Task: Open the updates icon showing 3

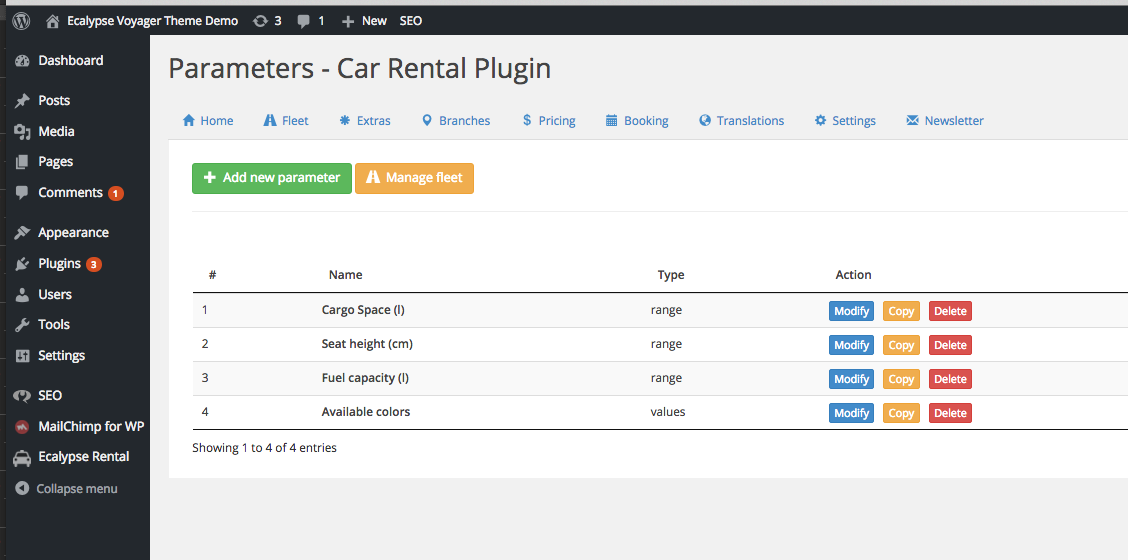Action: click(x=260, y=22)
